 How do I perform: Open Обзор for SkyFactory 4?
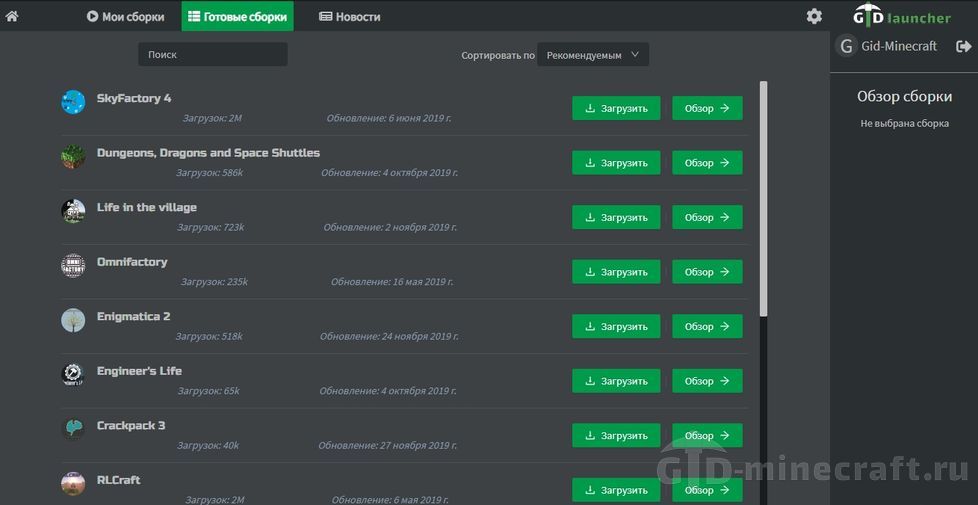pos(707,108)
